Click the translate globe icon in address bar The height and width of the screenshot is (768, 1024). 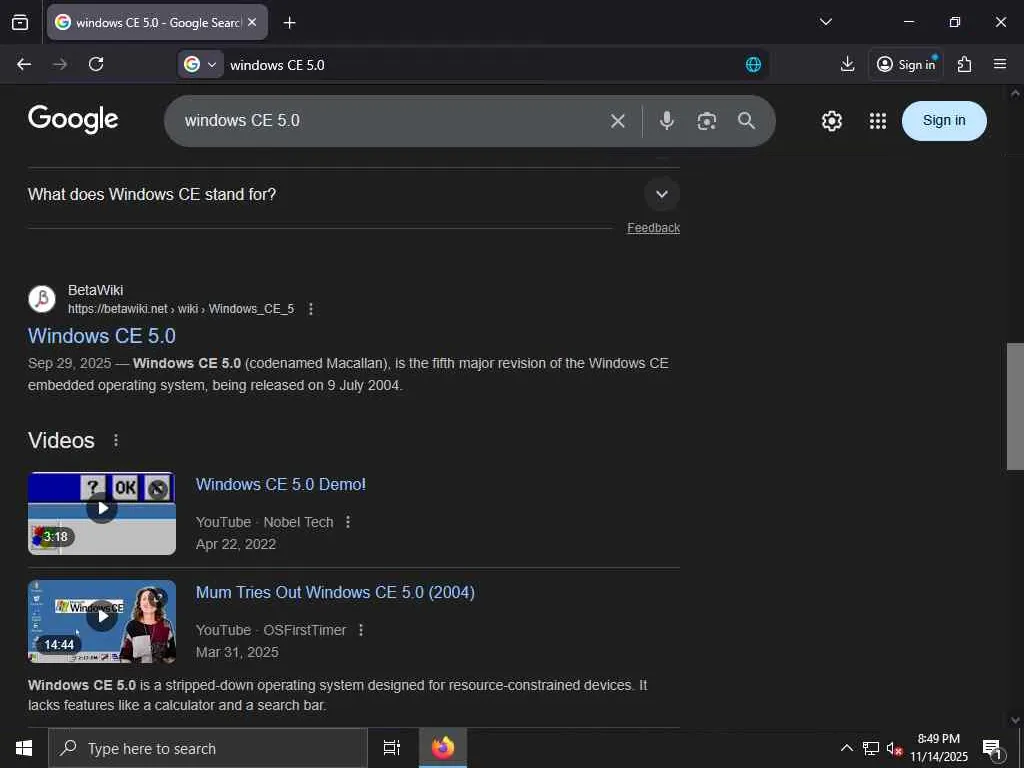pos(753,64)
